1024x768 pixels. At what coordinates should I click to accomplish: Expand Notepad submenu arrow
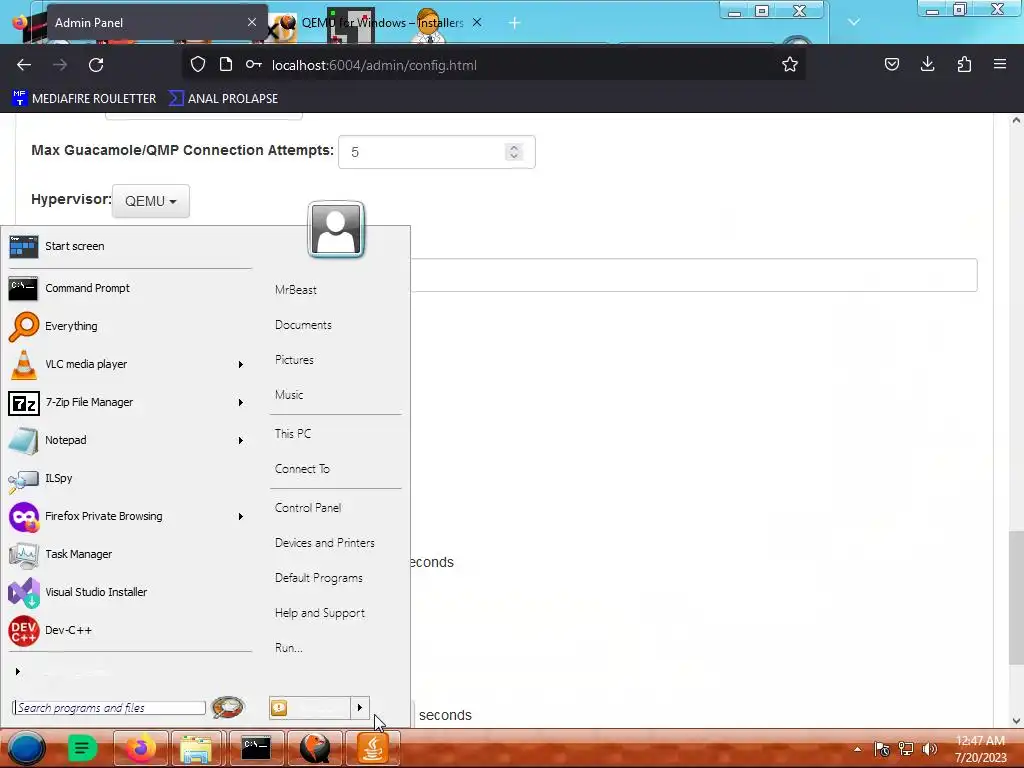tap(240, 441)
